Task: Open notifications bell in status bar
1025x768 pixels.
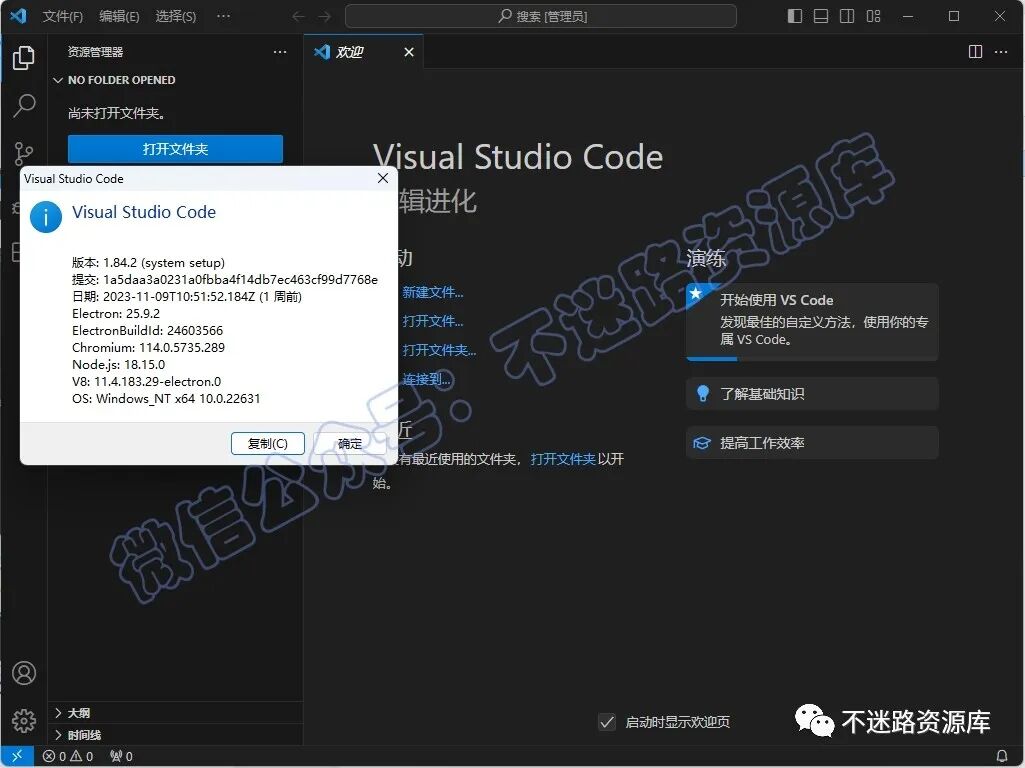Action: pos(1001,756)
